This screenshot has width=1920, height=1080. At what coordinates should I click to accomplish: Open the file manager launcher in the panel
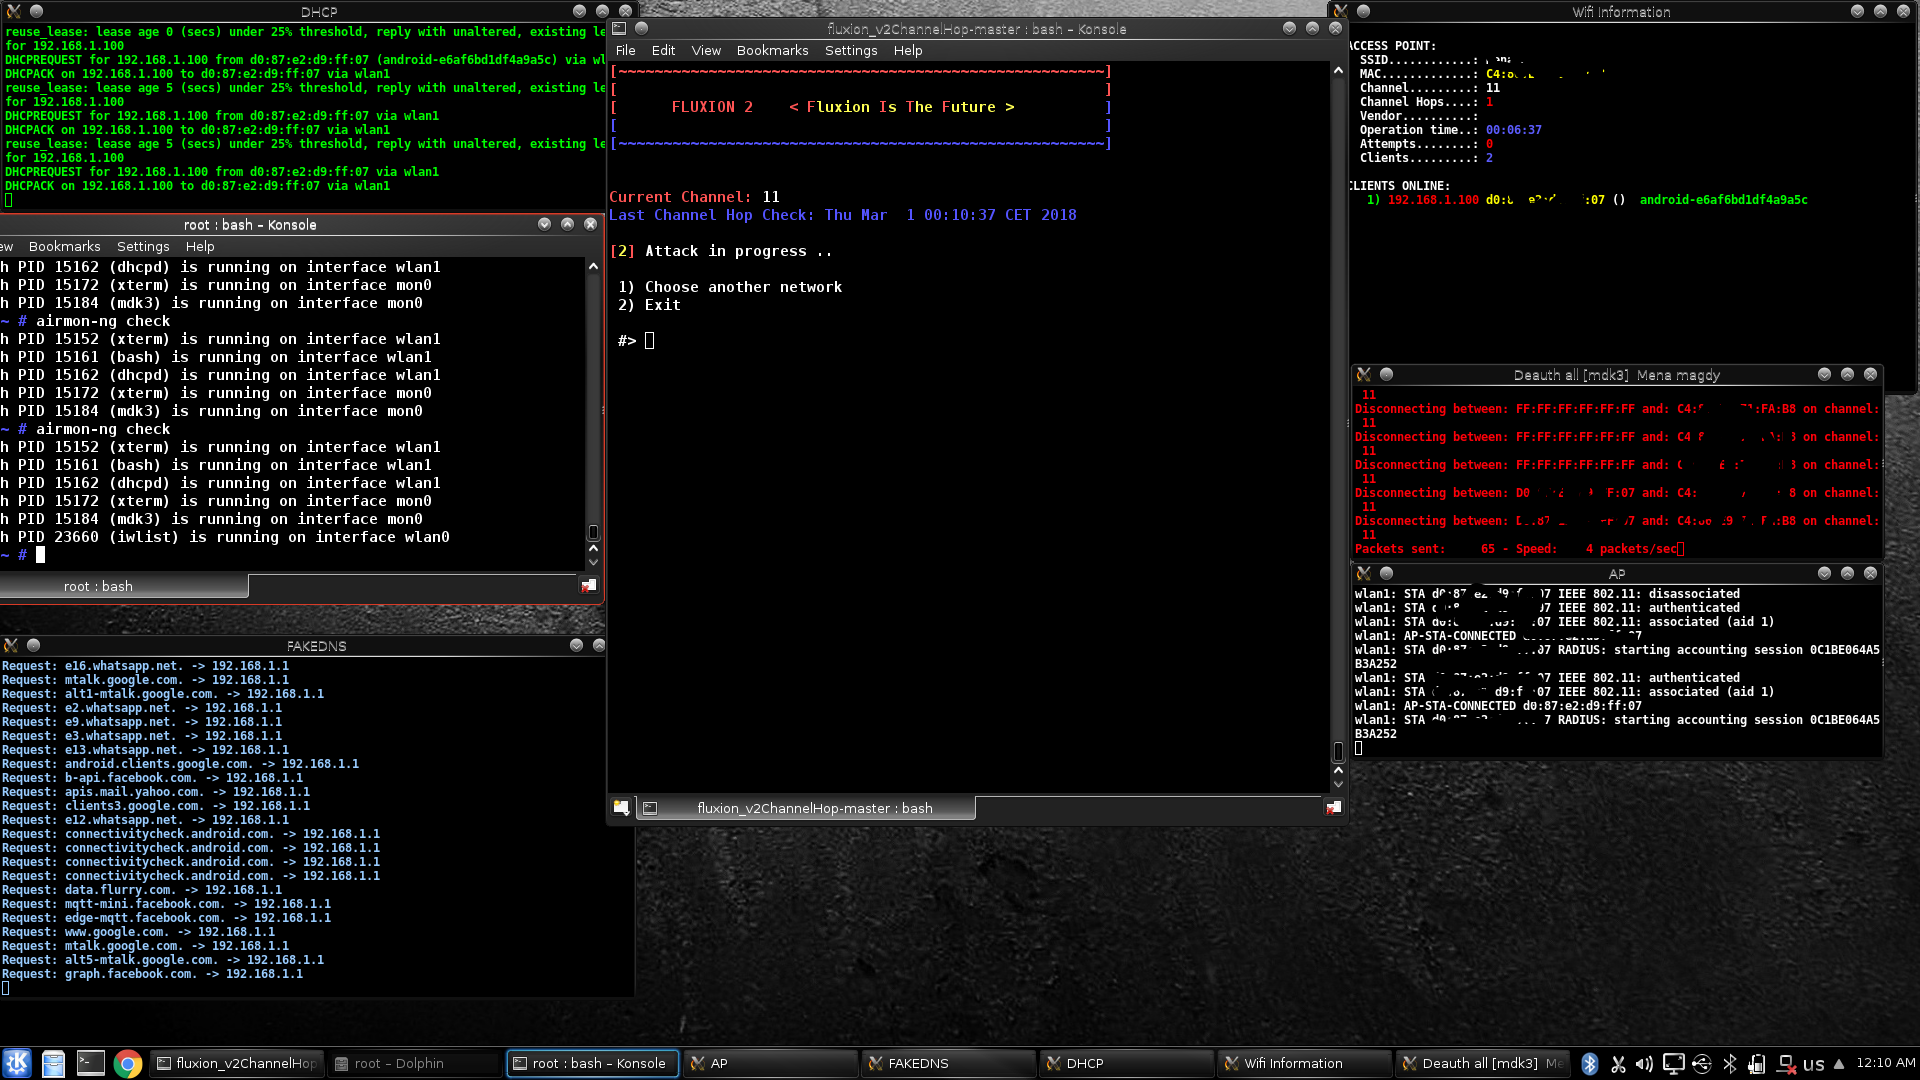pyautogui.click(x=54, y=1063)
